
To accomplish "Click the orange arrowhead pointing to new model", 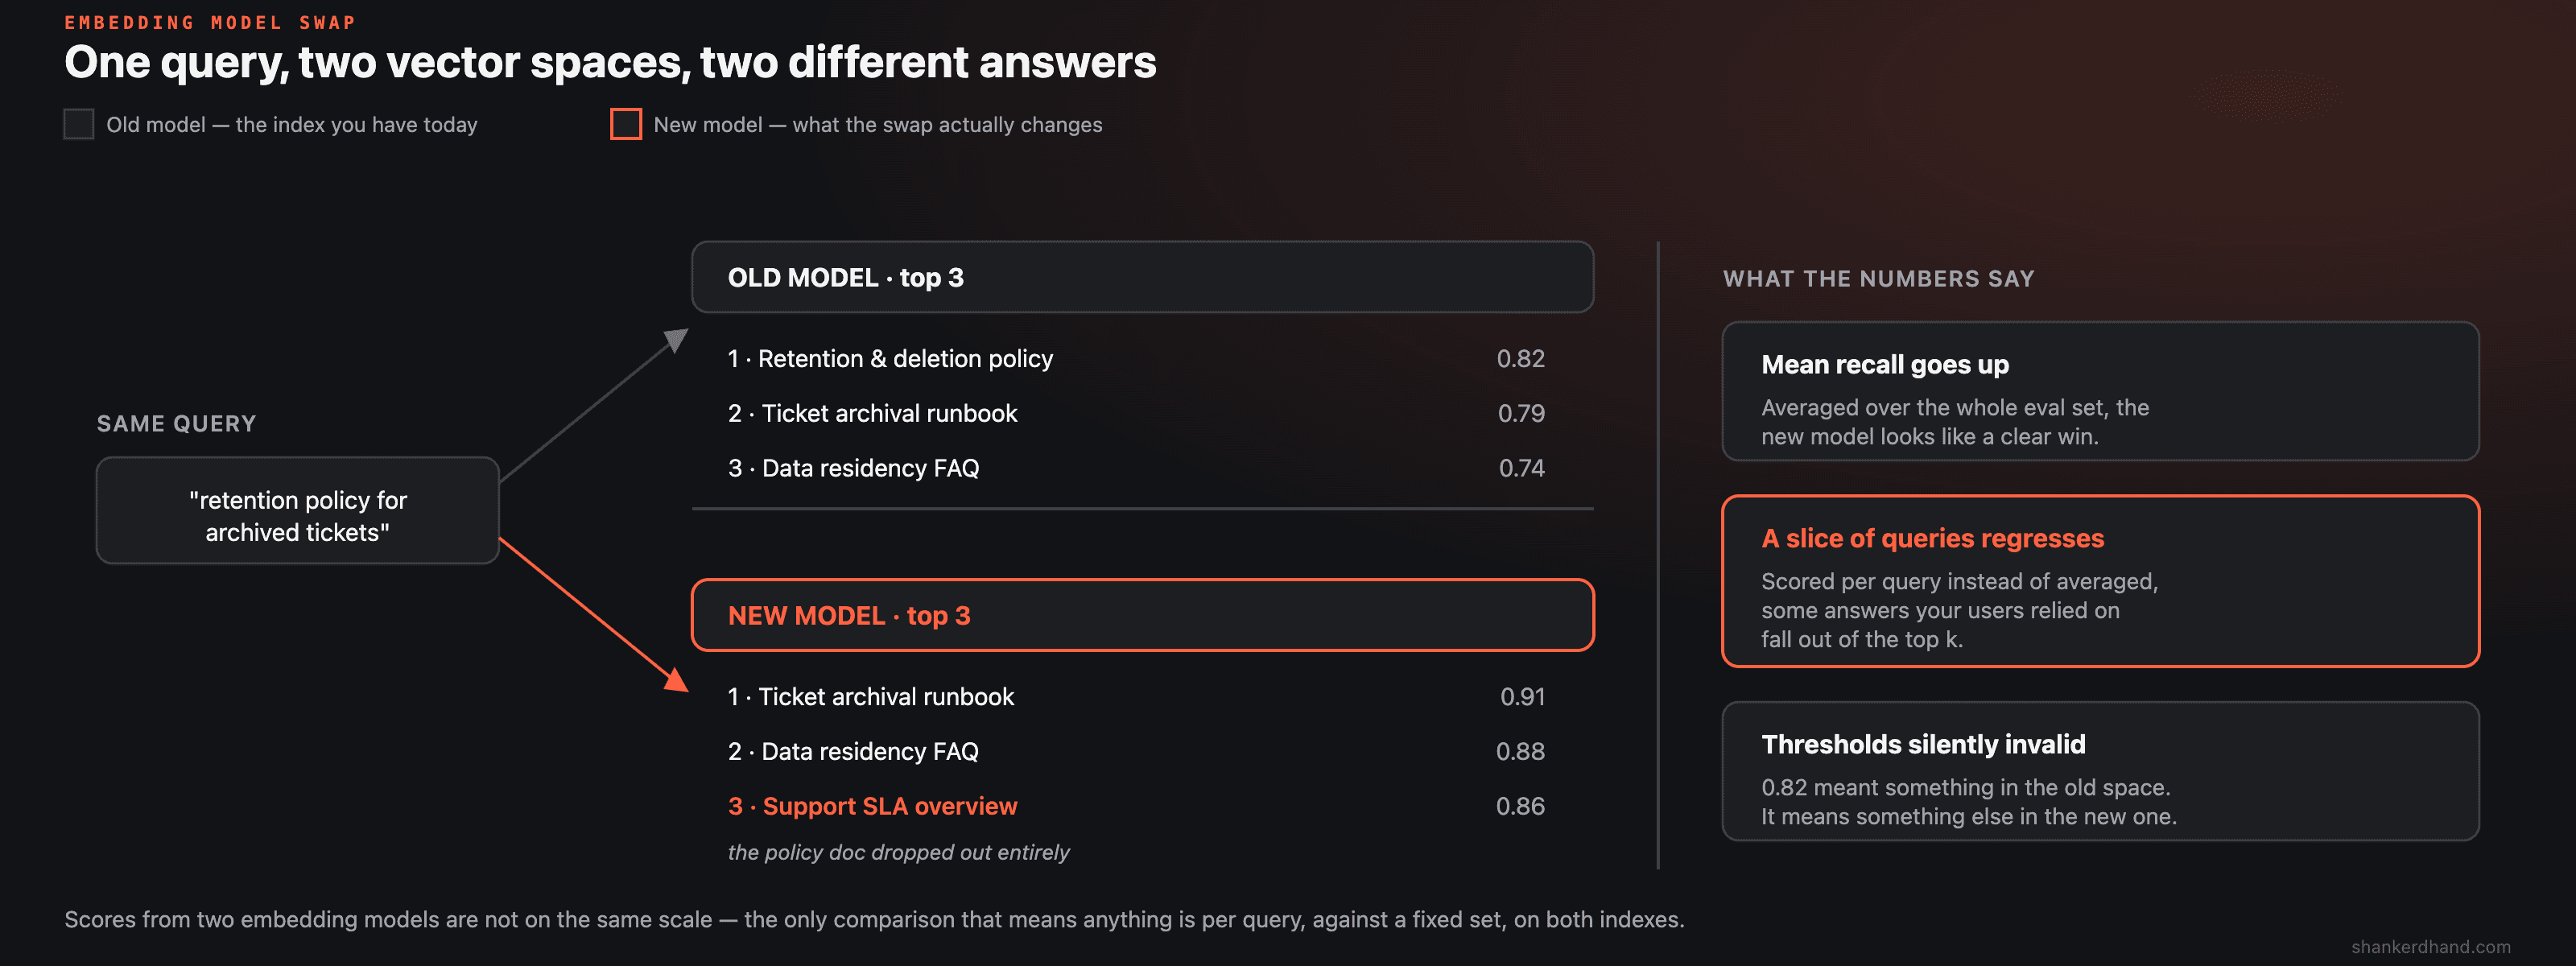I will pos(676,680).
